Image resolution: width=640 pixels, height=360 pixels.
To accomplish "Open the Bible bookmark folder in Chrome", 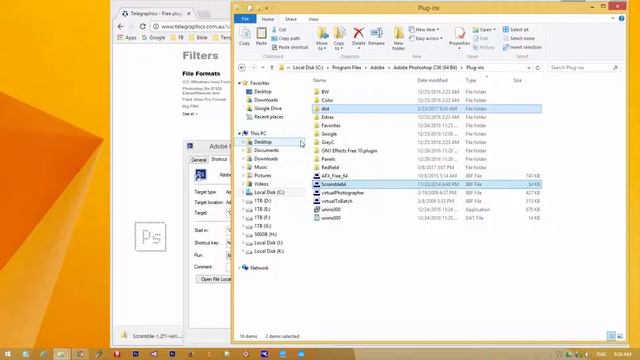I will [x=199, y=38].
